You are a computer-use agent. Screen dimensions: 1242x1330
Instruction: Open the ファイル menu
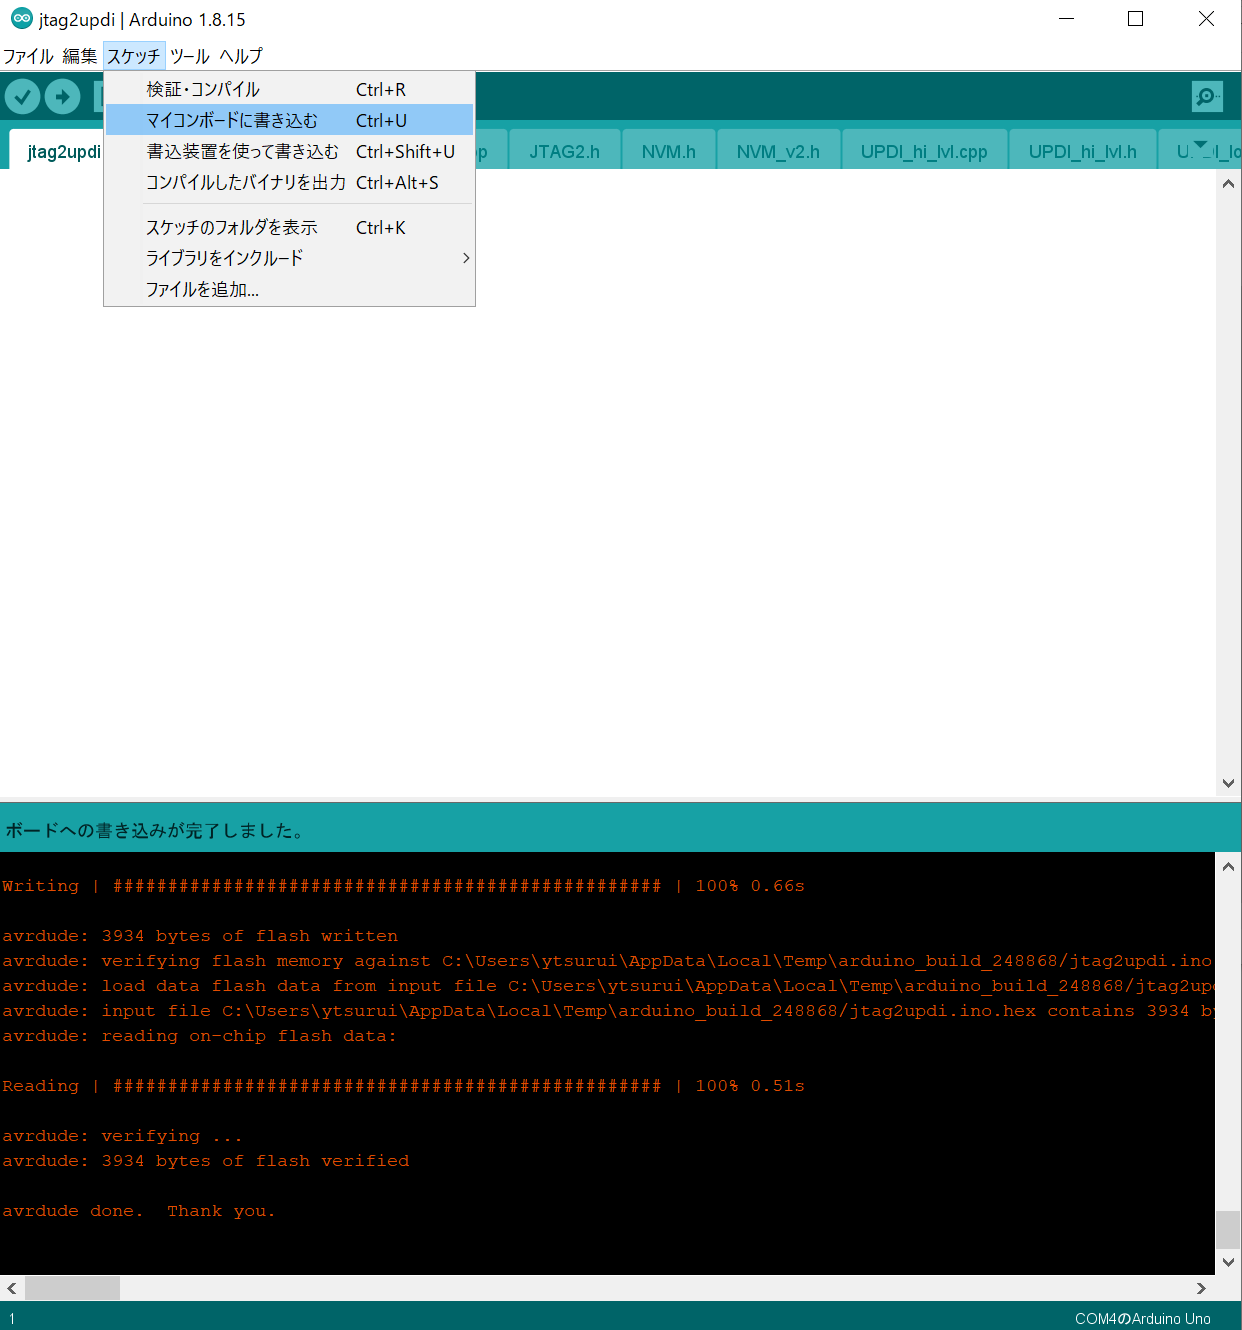28,56
